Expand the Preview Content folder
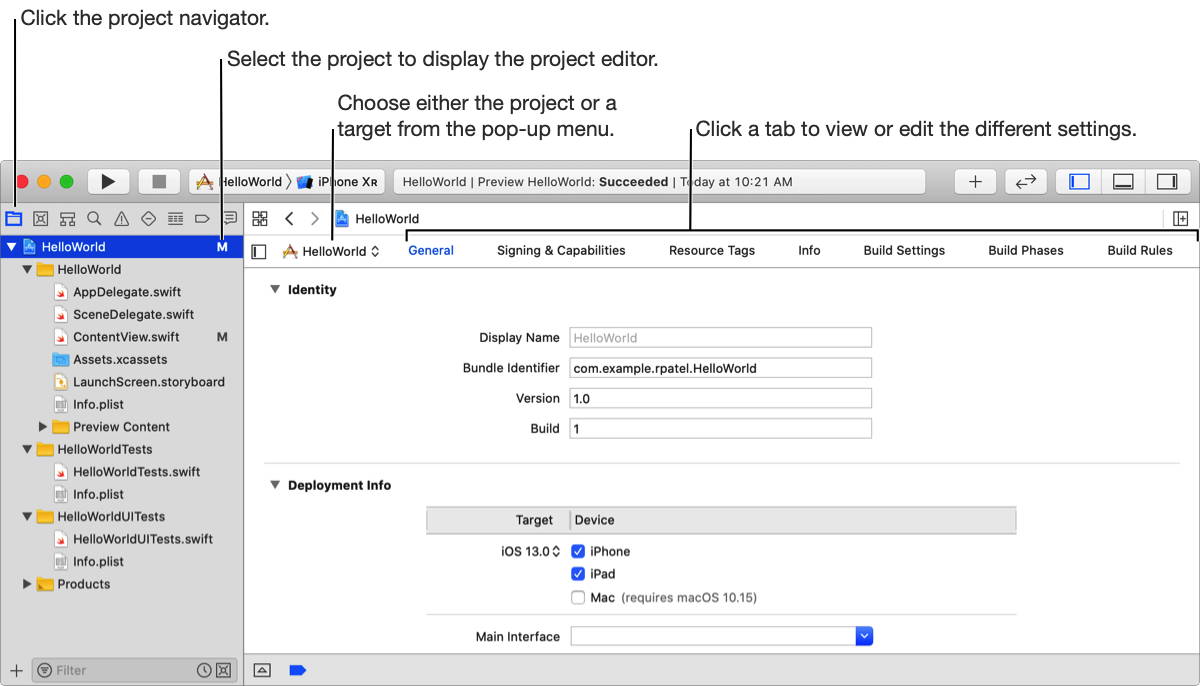Image resolution: width=1202 pixels, height=686 pixels. click(43, 427)
